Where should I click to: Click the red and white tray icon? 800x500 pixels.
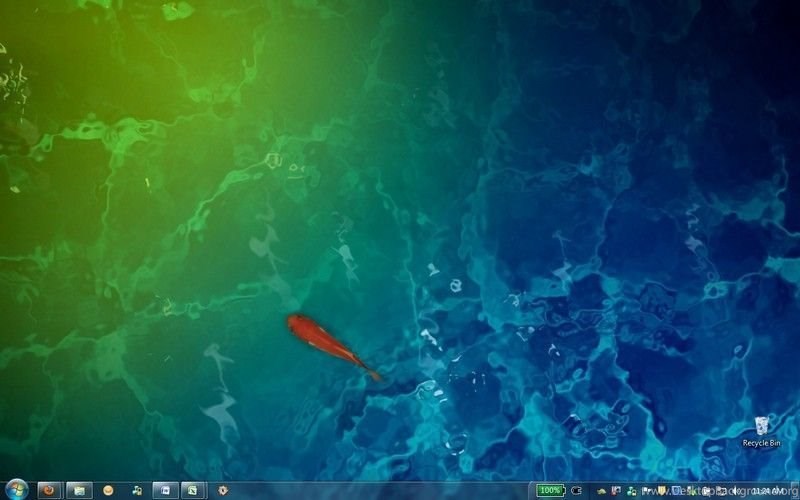pos(614,491)
